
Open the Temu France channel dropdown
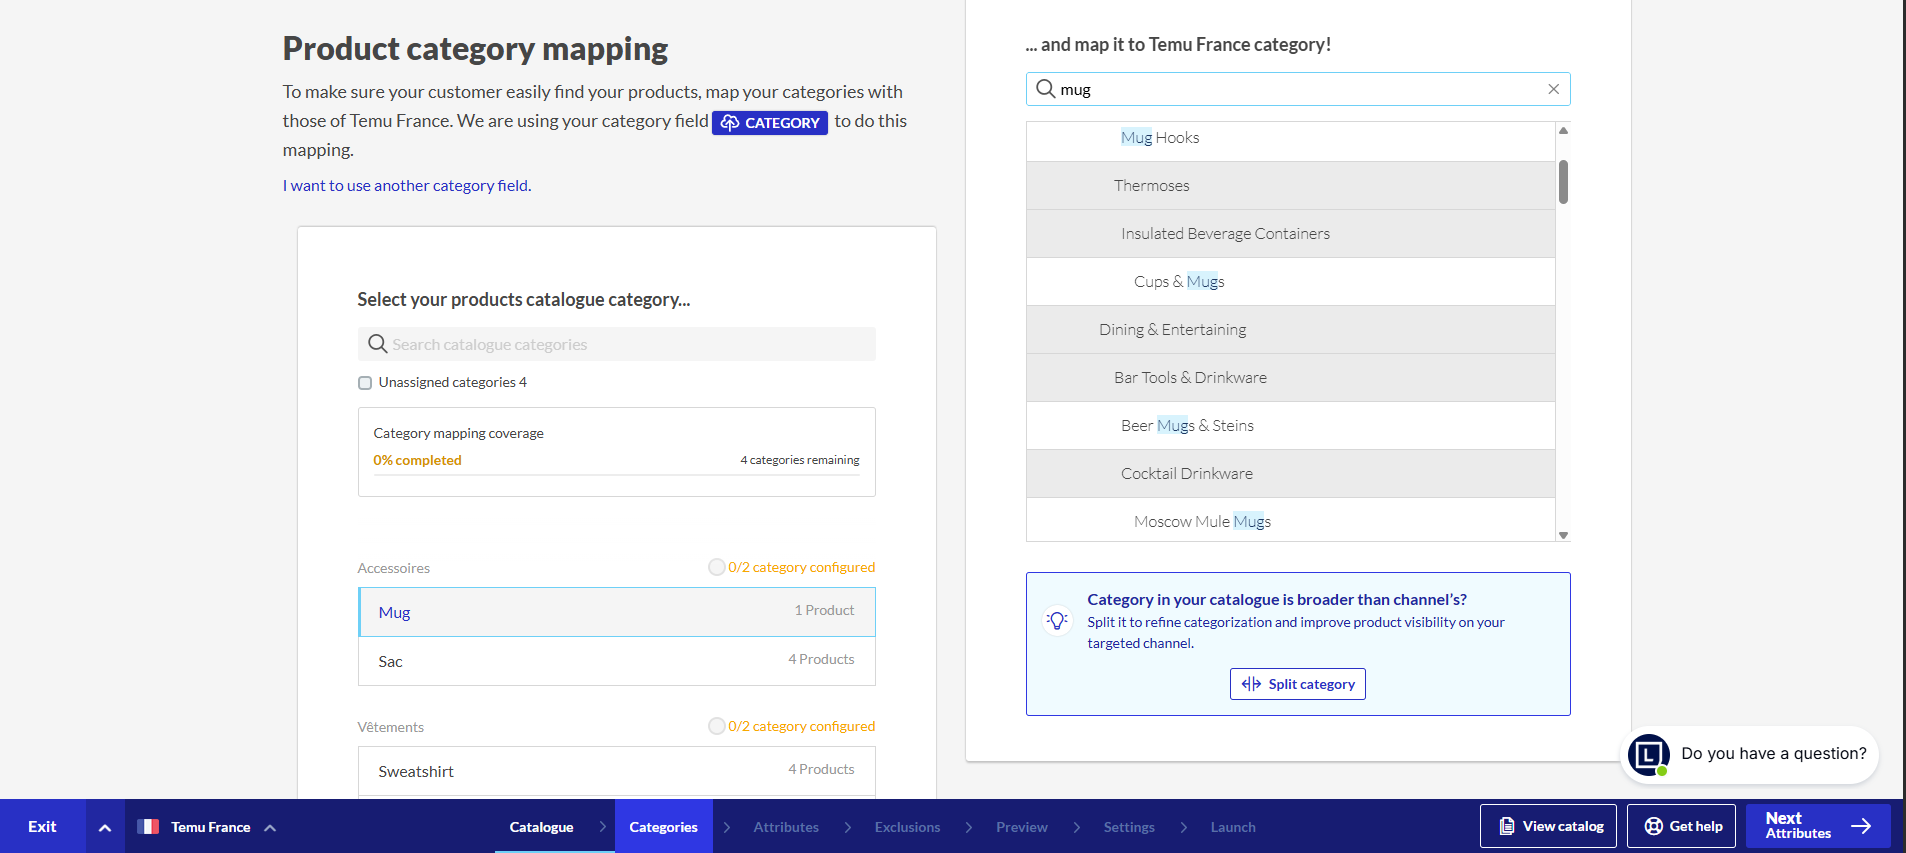(206, 827)
